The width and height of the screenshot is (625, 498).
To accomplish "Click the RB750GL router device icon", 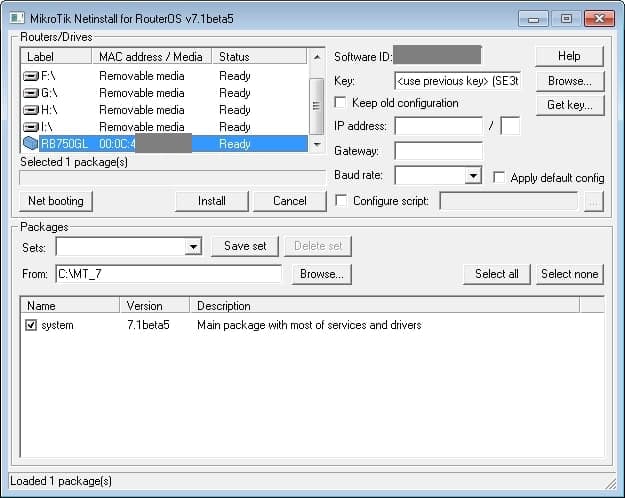I will point(31,143).
